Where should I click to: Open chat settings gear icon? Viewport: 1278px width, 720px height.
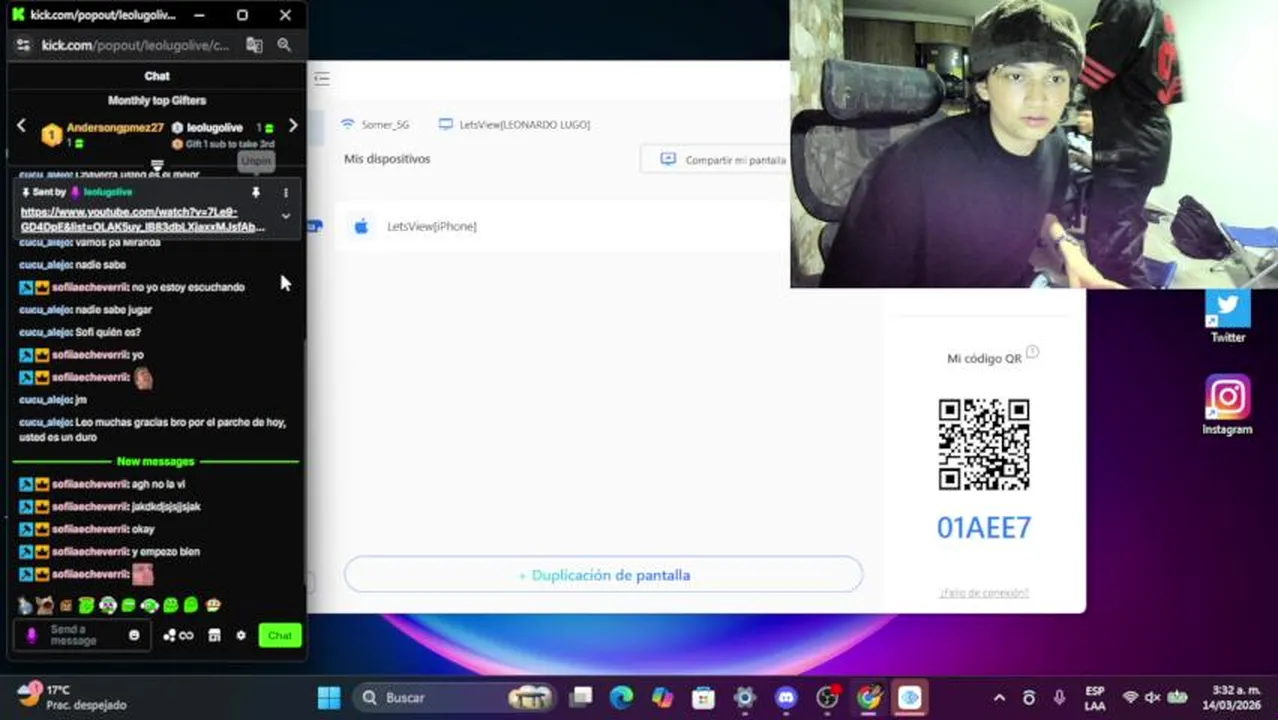coord(241,635)
